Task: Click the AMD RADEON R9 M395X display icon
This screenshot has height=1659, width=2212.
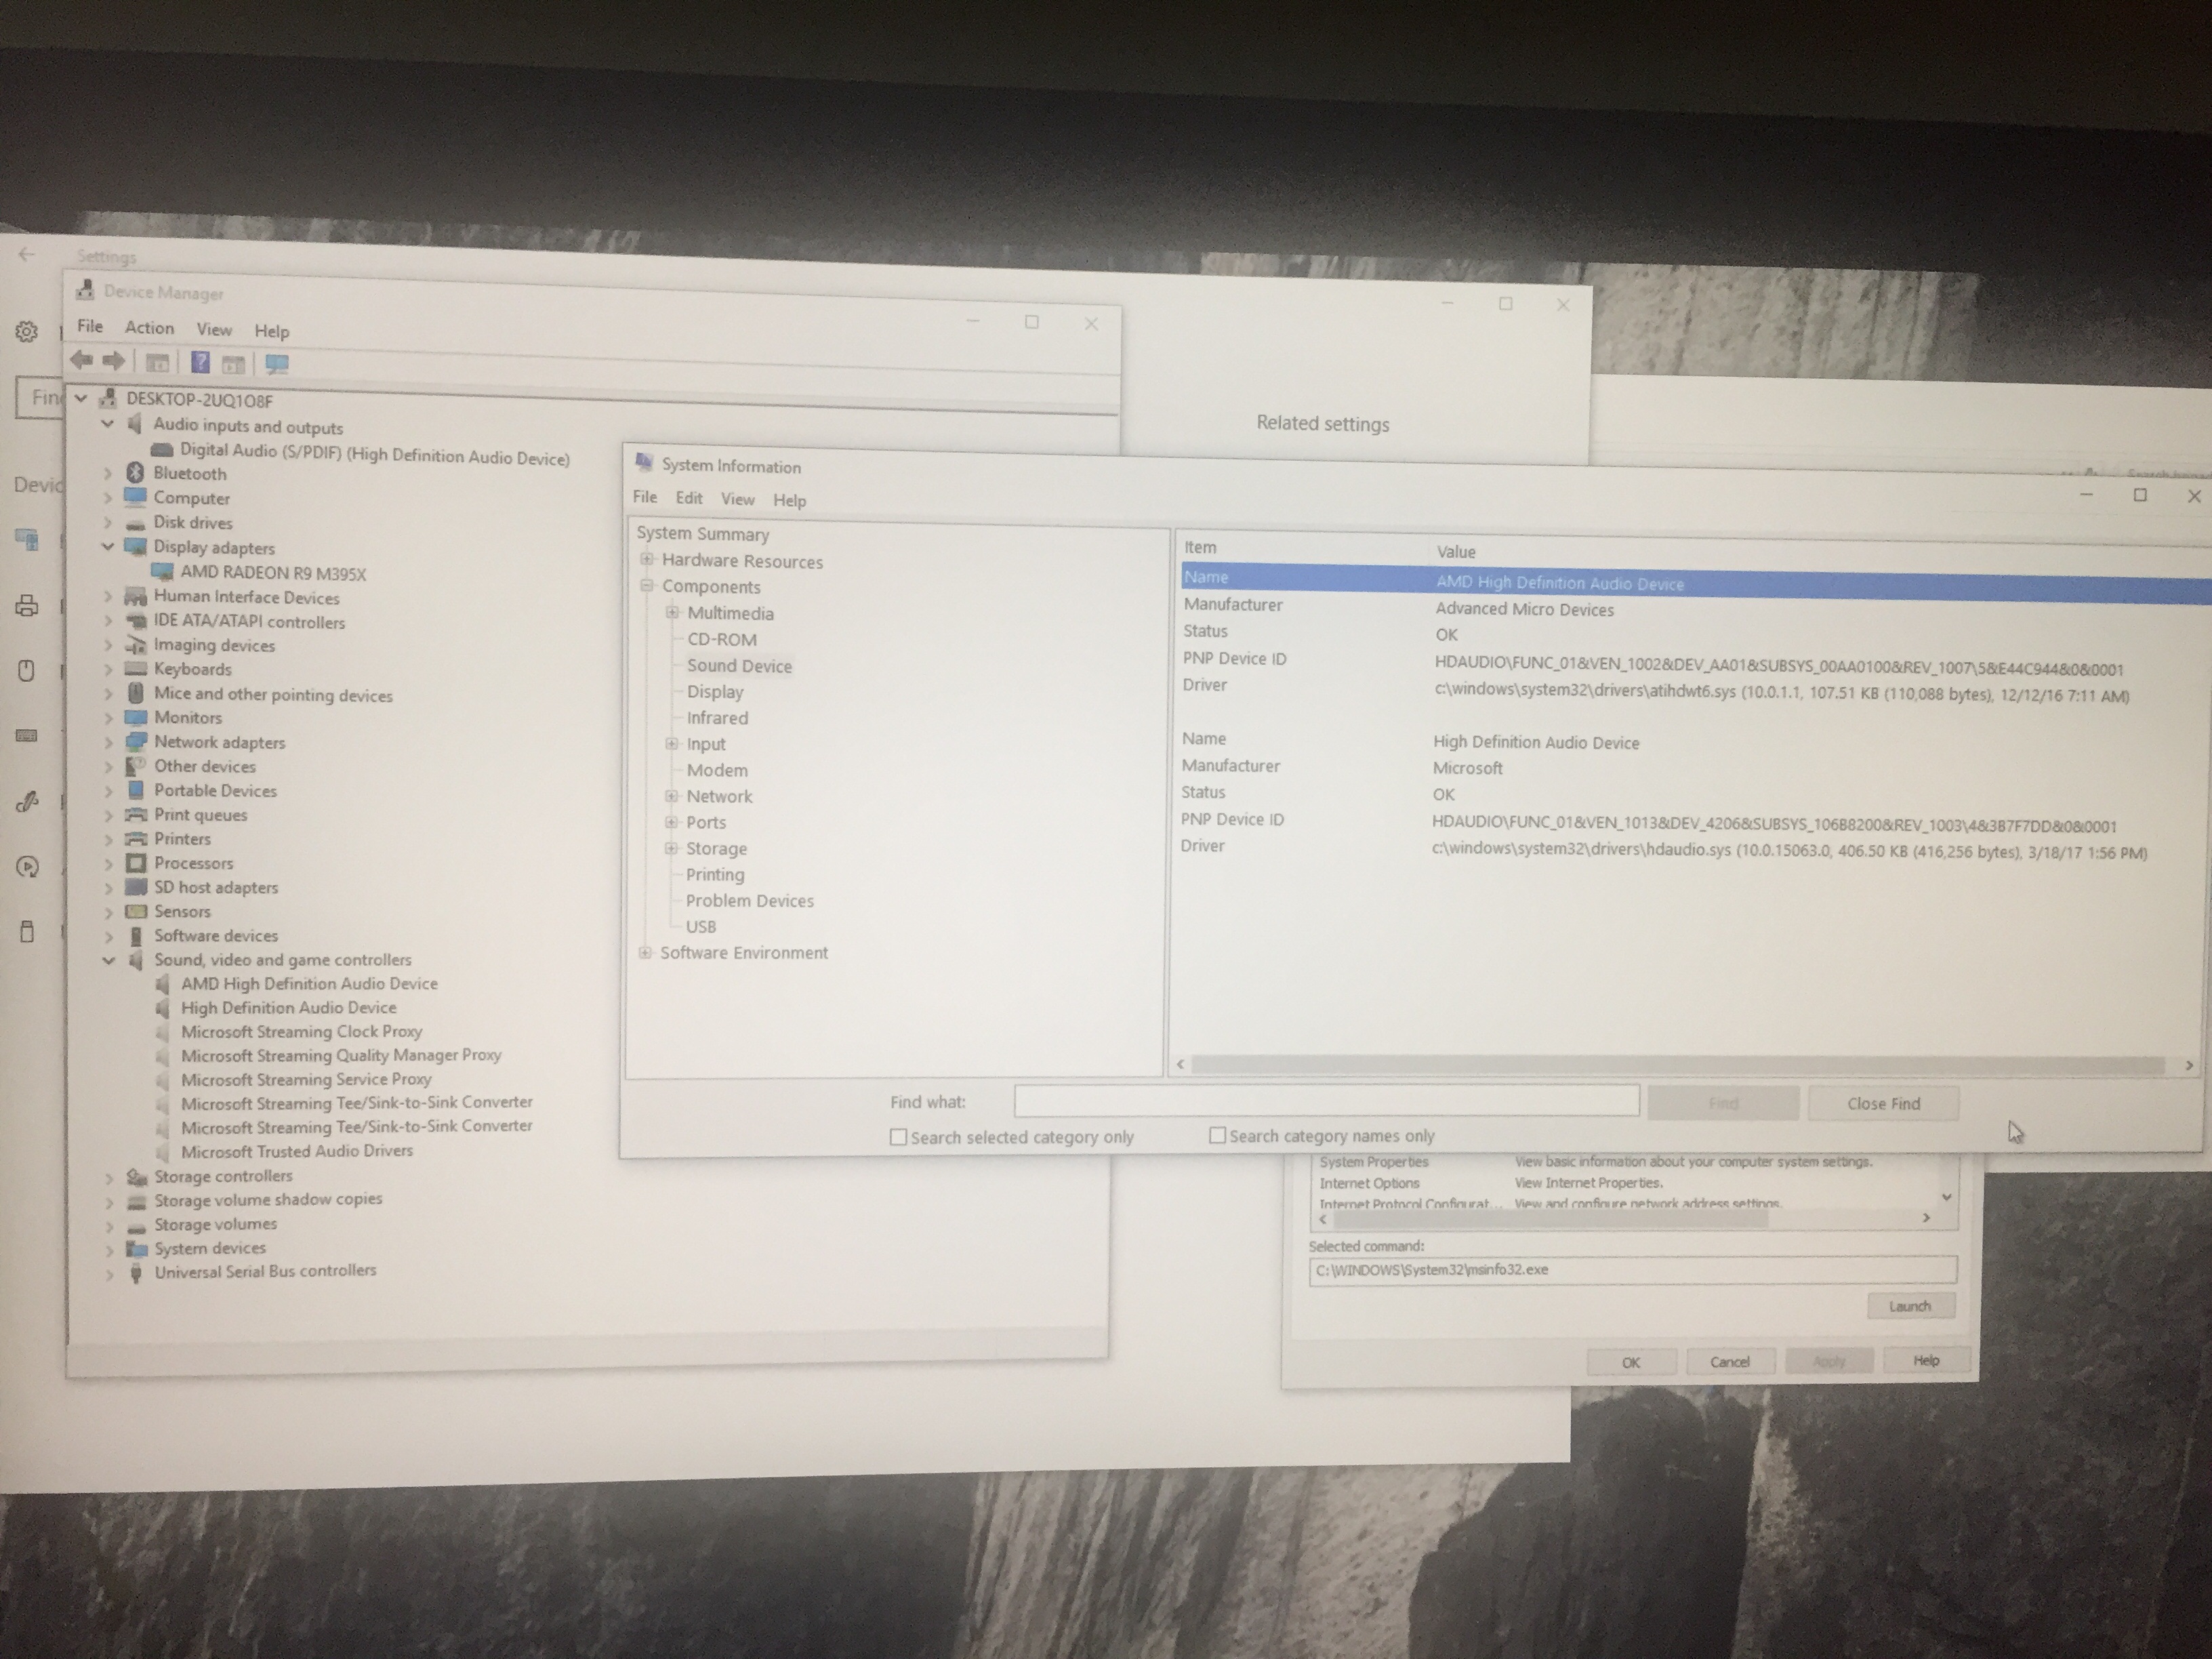Action: coord(162,571)
